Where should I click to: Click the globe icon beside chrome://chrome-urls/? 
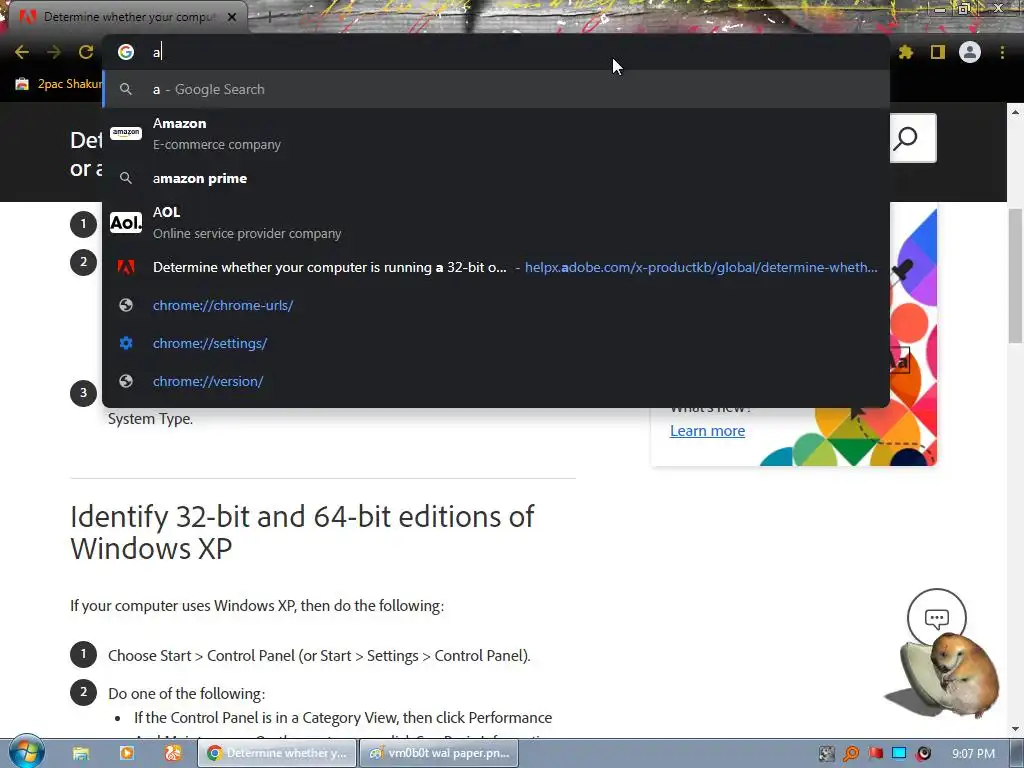click(126, 305)
